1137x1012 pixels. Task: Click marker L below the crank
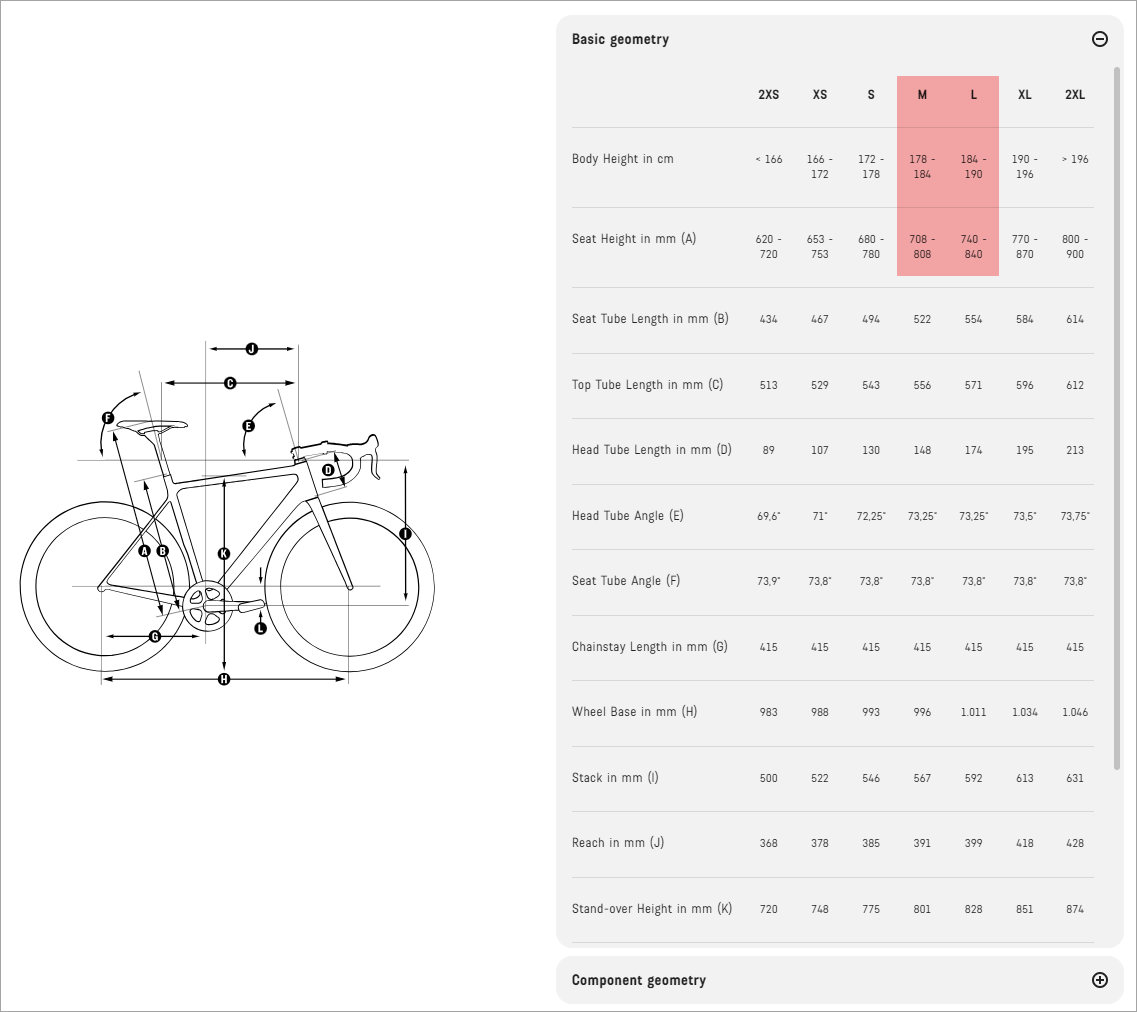(x=260, y=628)
